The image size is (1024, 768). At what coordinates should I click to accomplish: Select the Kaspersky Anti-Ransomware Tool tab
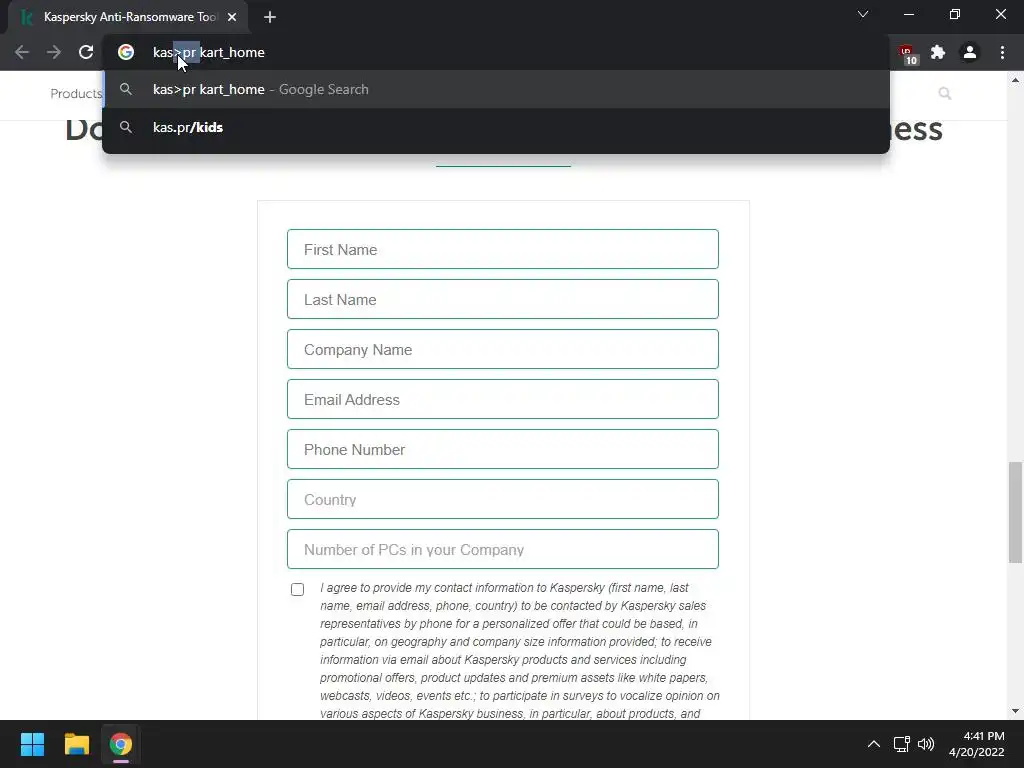pos(127,17)
